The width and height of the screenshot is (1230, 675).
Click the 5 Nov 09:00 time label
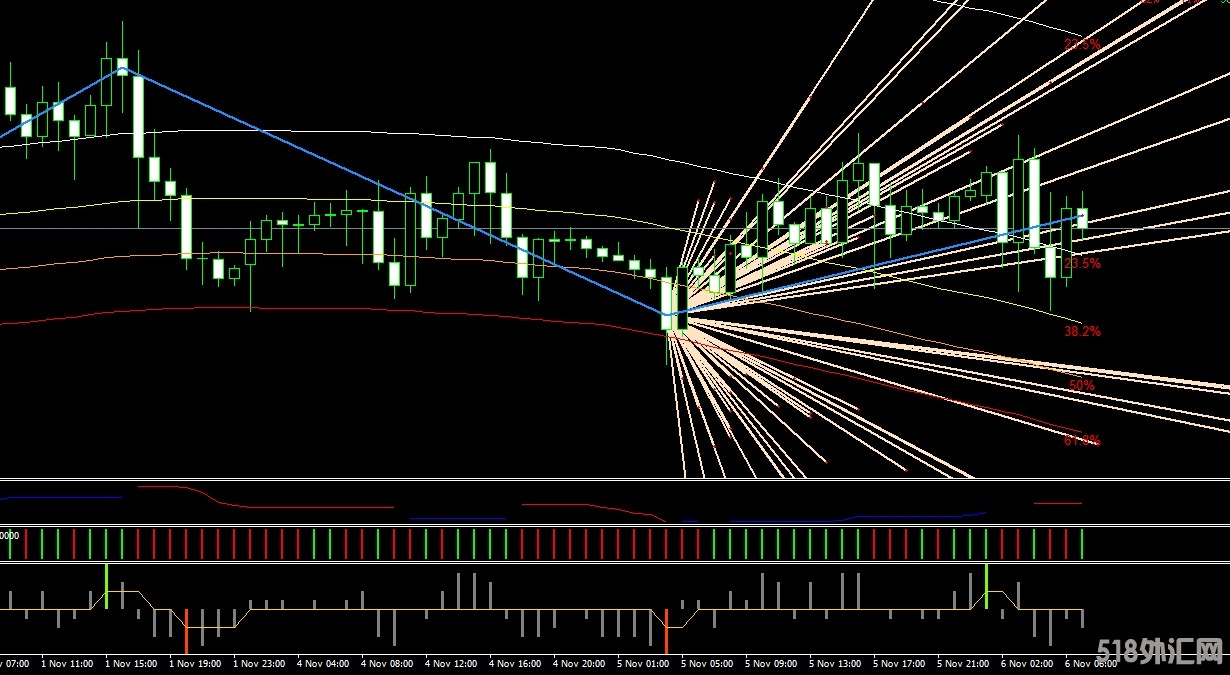[x=771, y=663]
